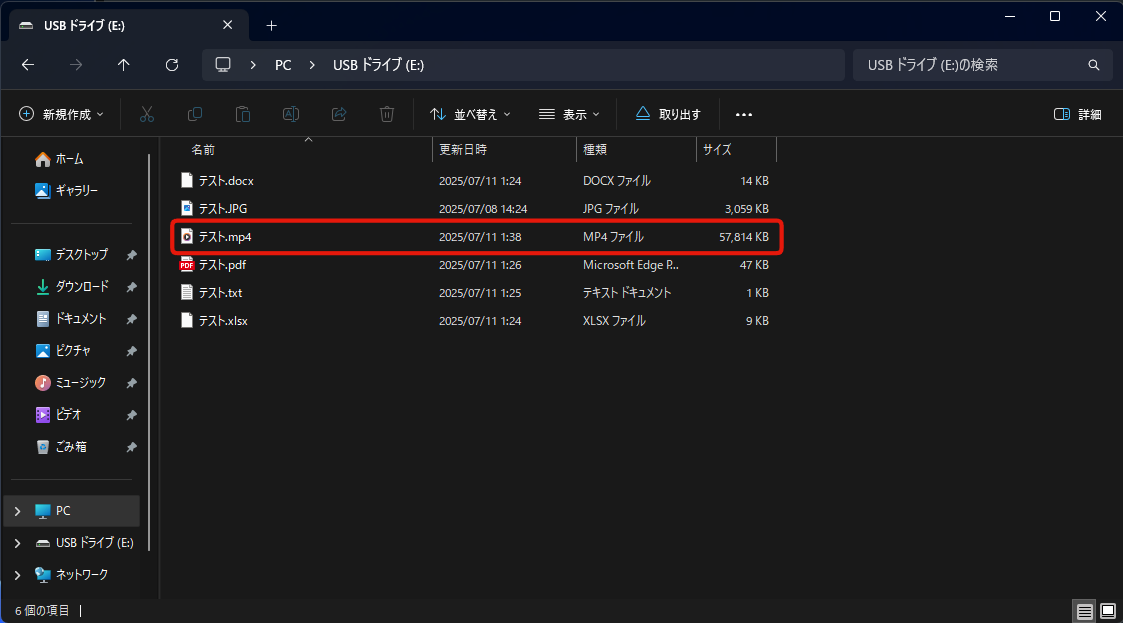
Task: Close the USB ドライブ (E:) tab
Action: coord(228,25)
